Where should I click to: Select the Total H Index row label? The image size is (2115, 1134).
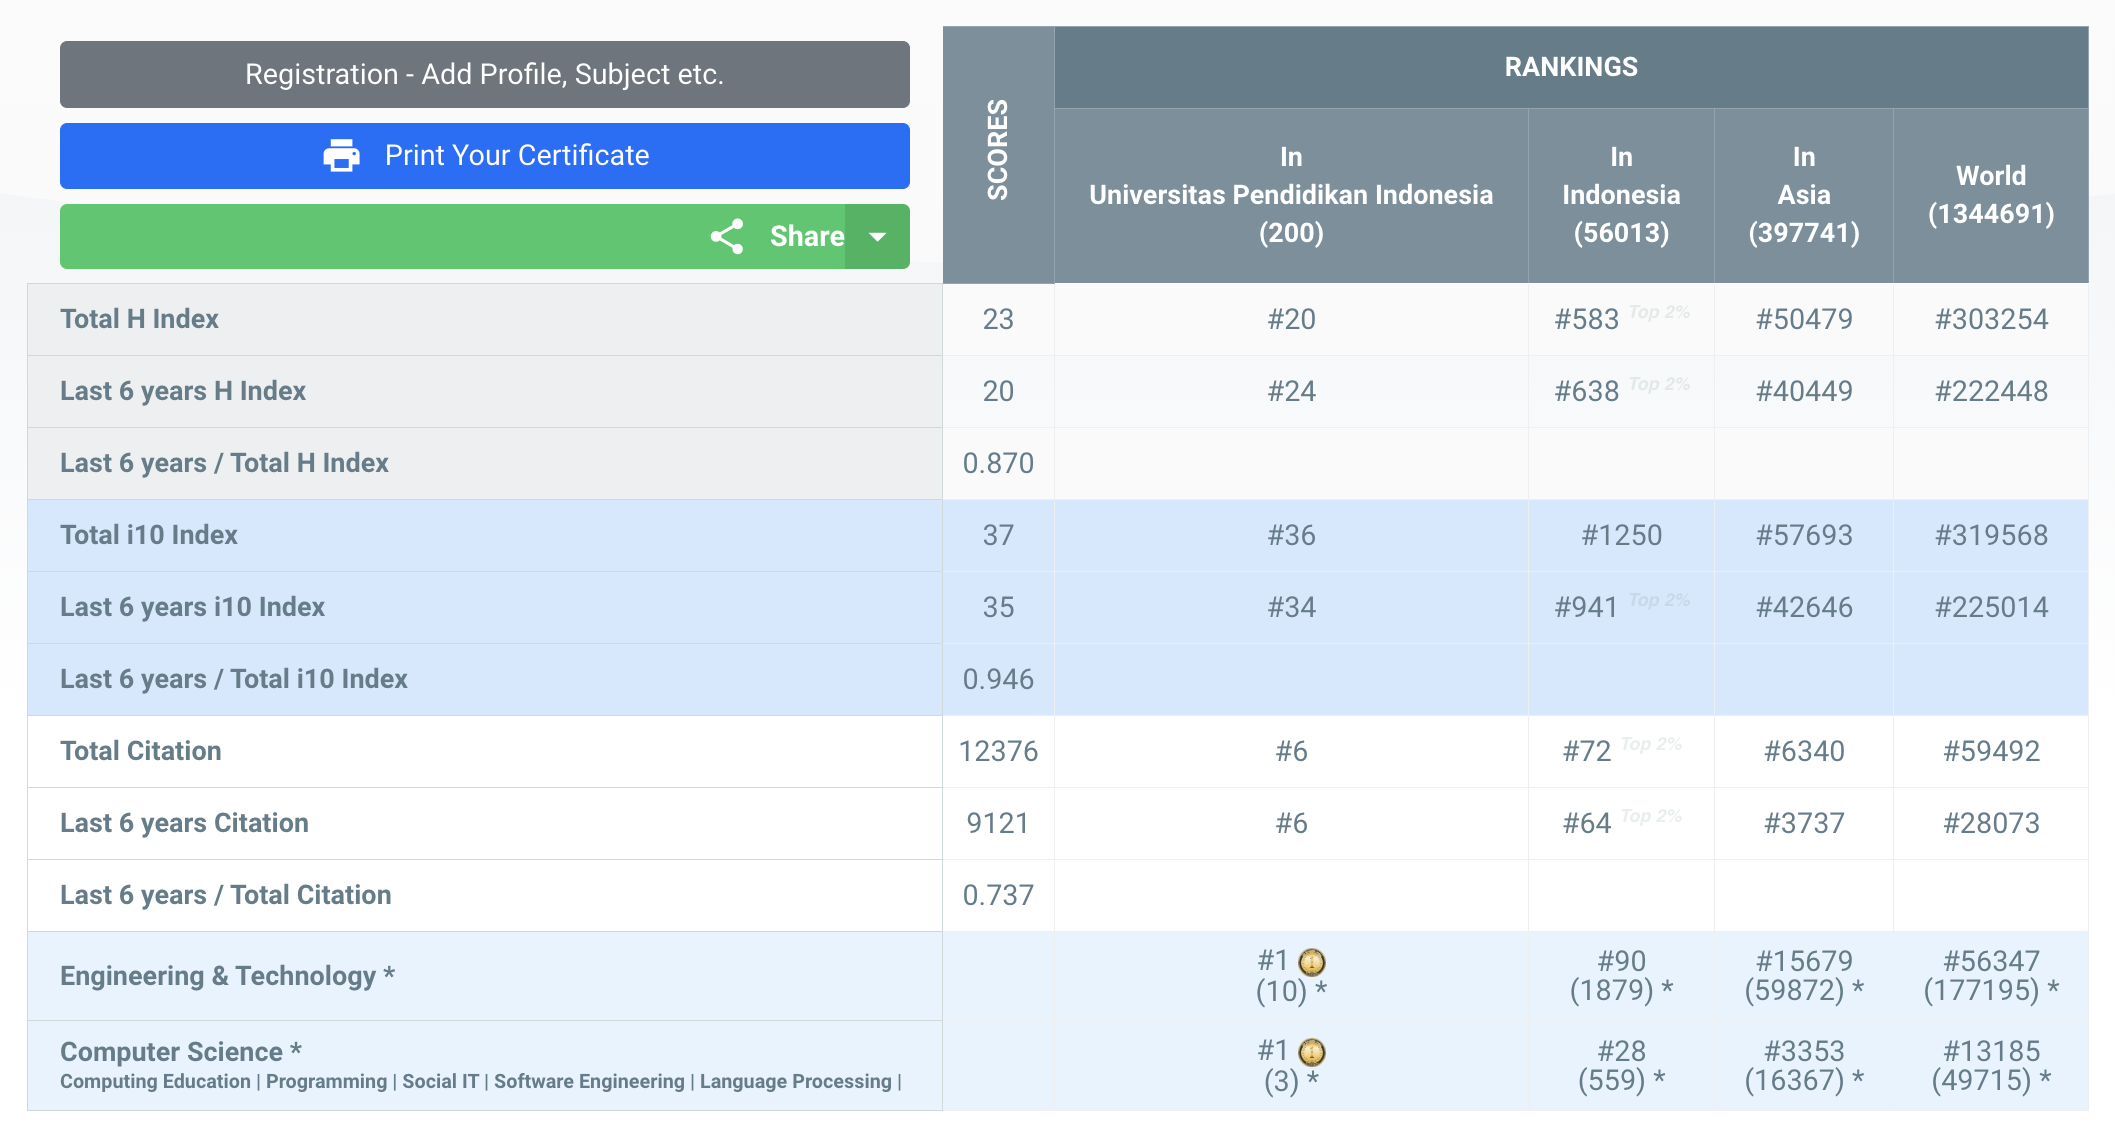[x=139, y=319]
